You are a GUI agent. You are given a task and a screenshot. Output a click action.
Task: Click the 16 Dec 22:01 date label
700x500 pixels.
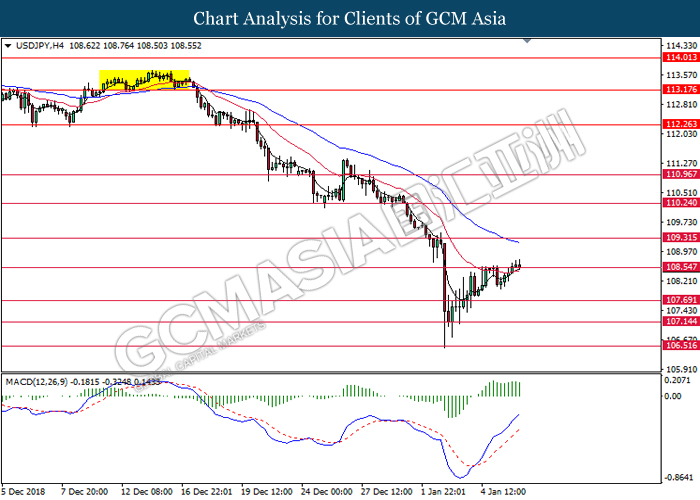207,492
